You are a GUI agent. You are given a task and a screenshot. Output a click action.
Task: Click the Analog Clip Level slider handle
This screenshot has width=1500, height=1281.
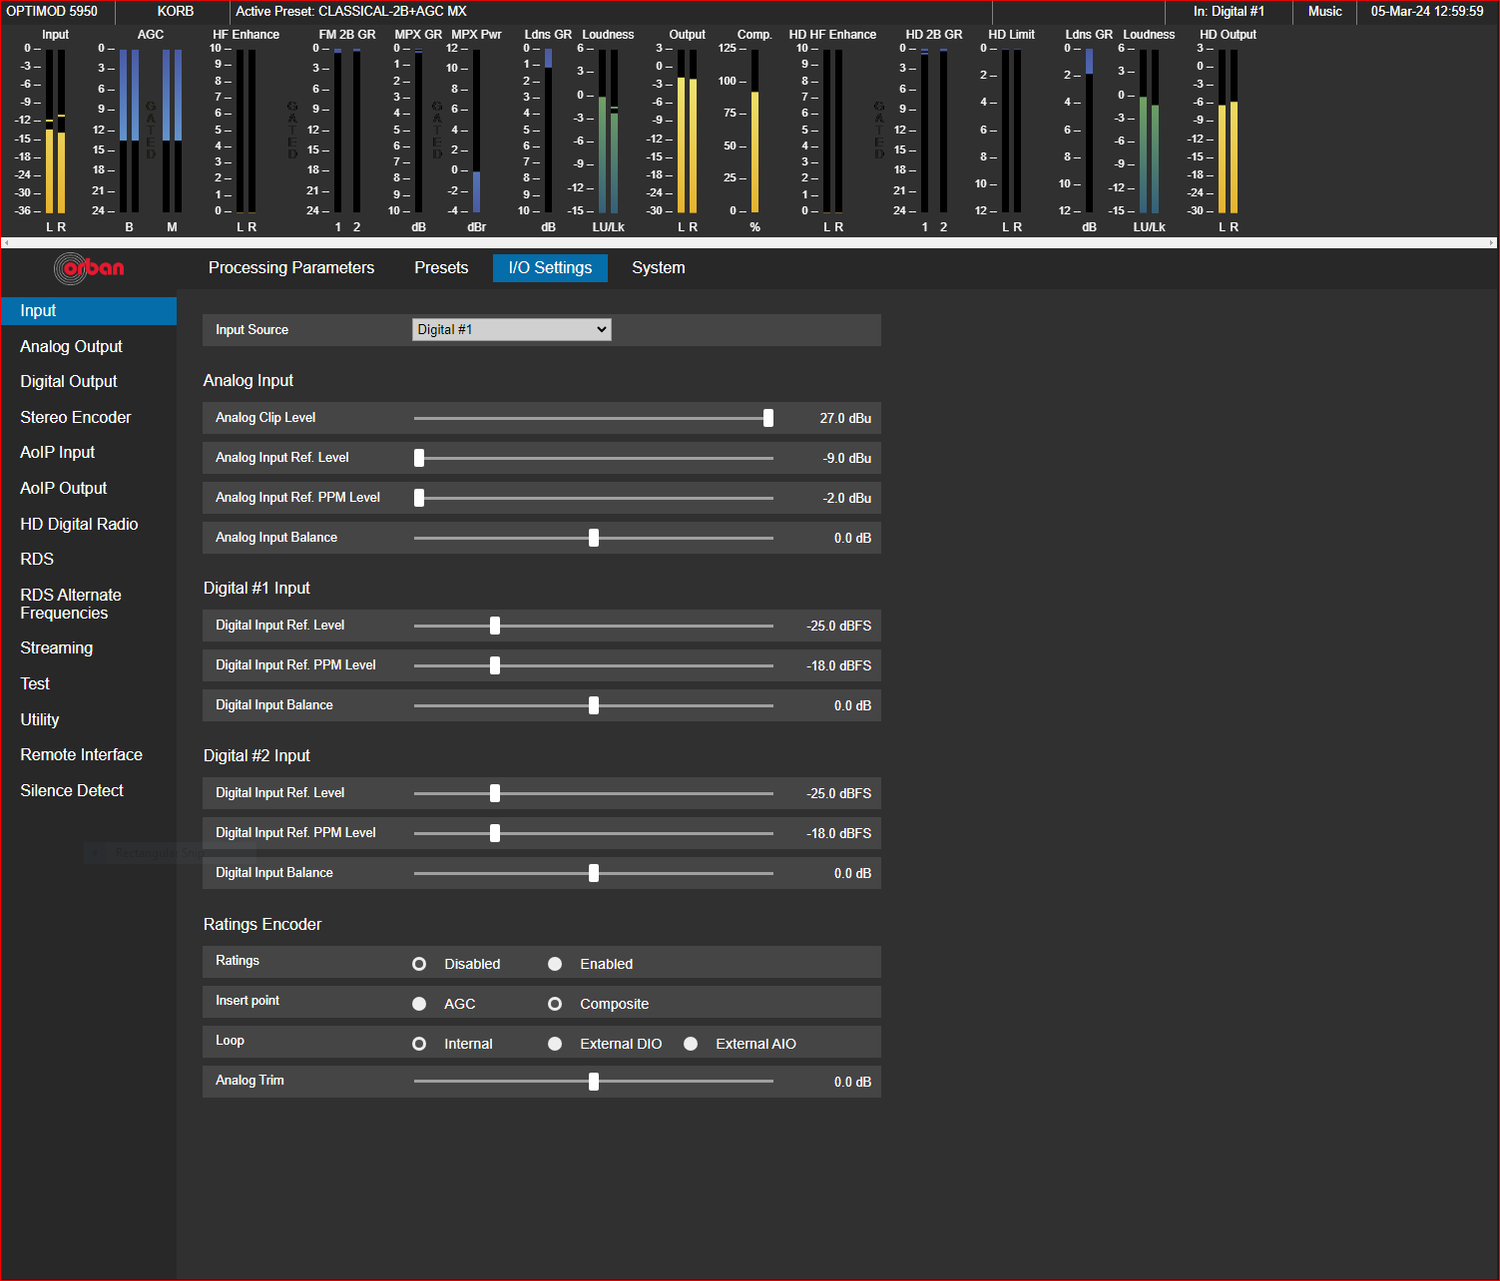click(768, 418)
